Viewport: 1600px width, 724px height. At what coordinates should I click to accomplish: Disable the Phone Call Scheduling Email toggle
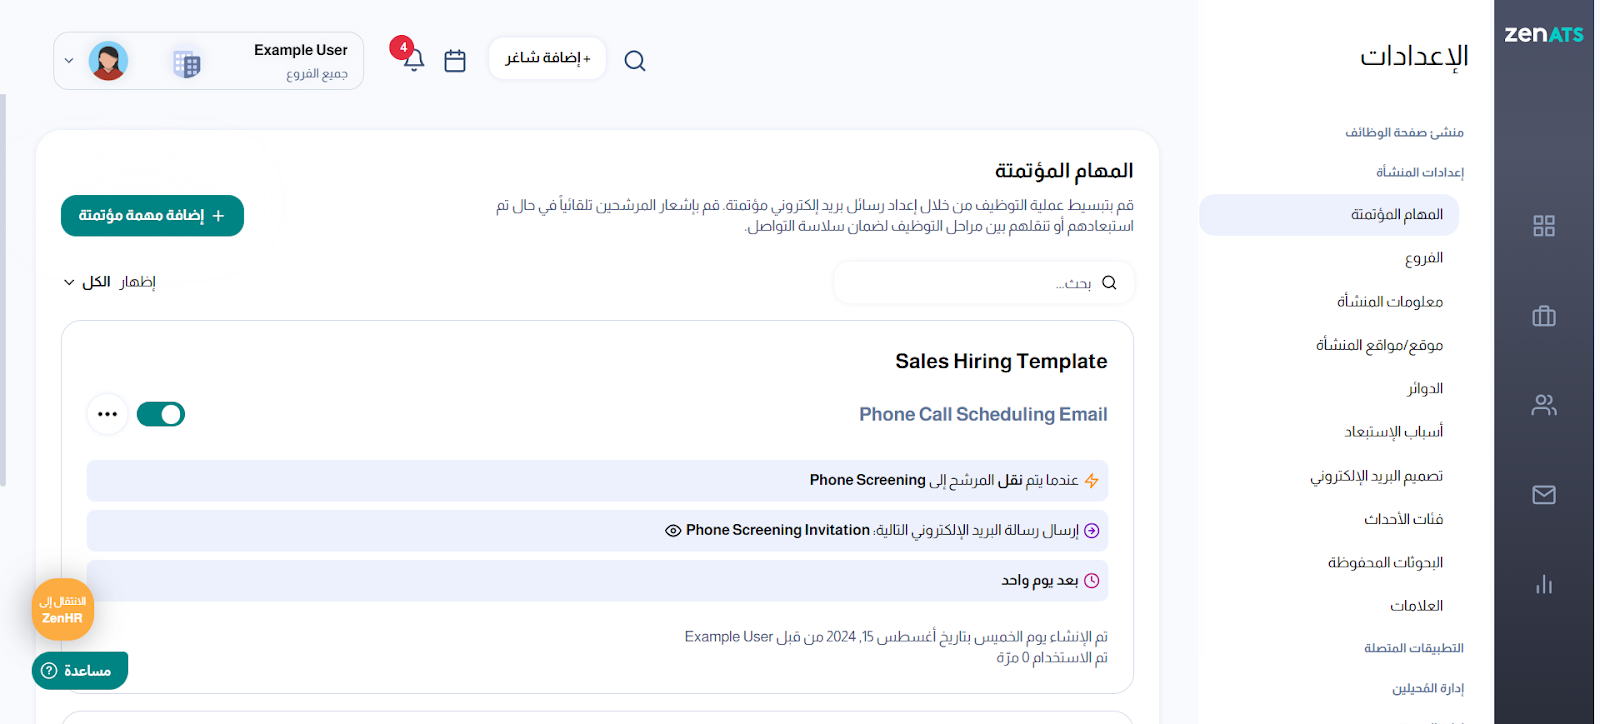click(x=161, y=414)
